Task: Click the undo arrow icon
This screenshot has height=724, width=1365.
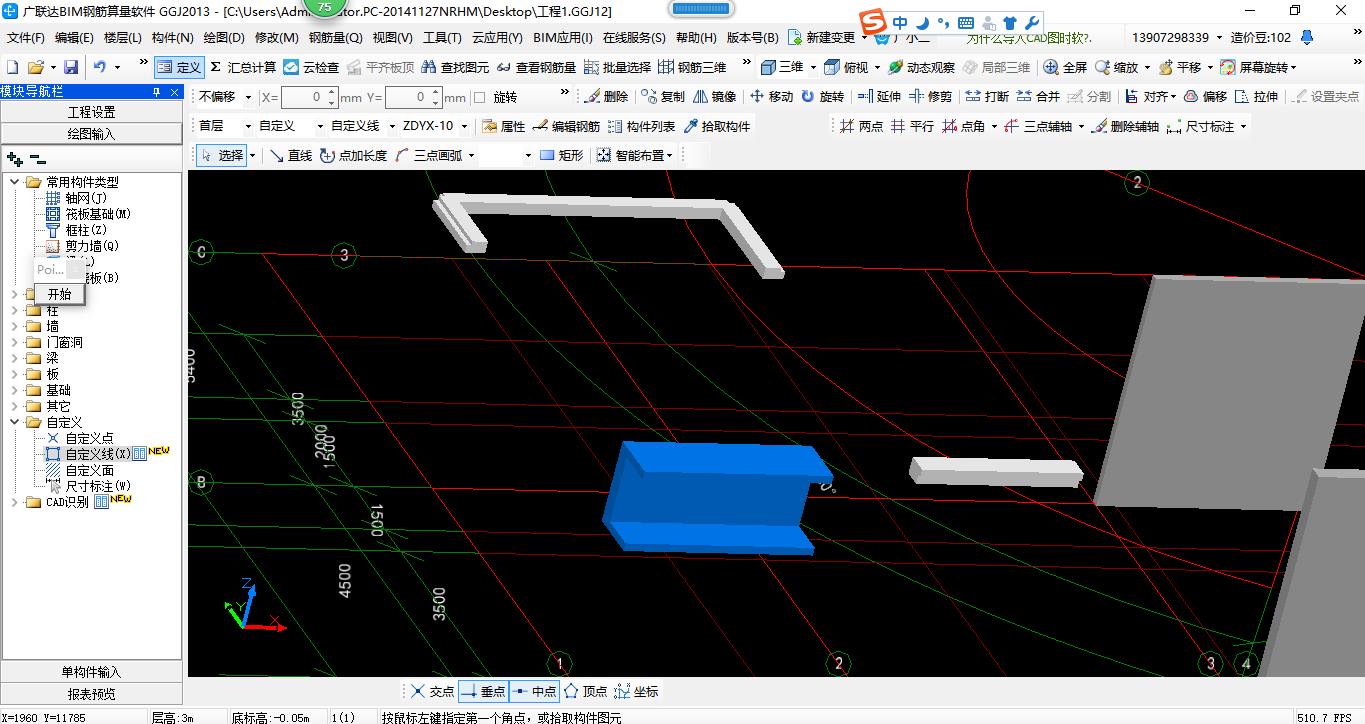Action: 100,67
